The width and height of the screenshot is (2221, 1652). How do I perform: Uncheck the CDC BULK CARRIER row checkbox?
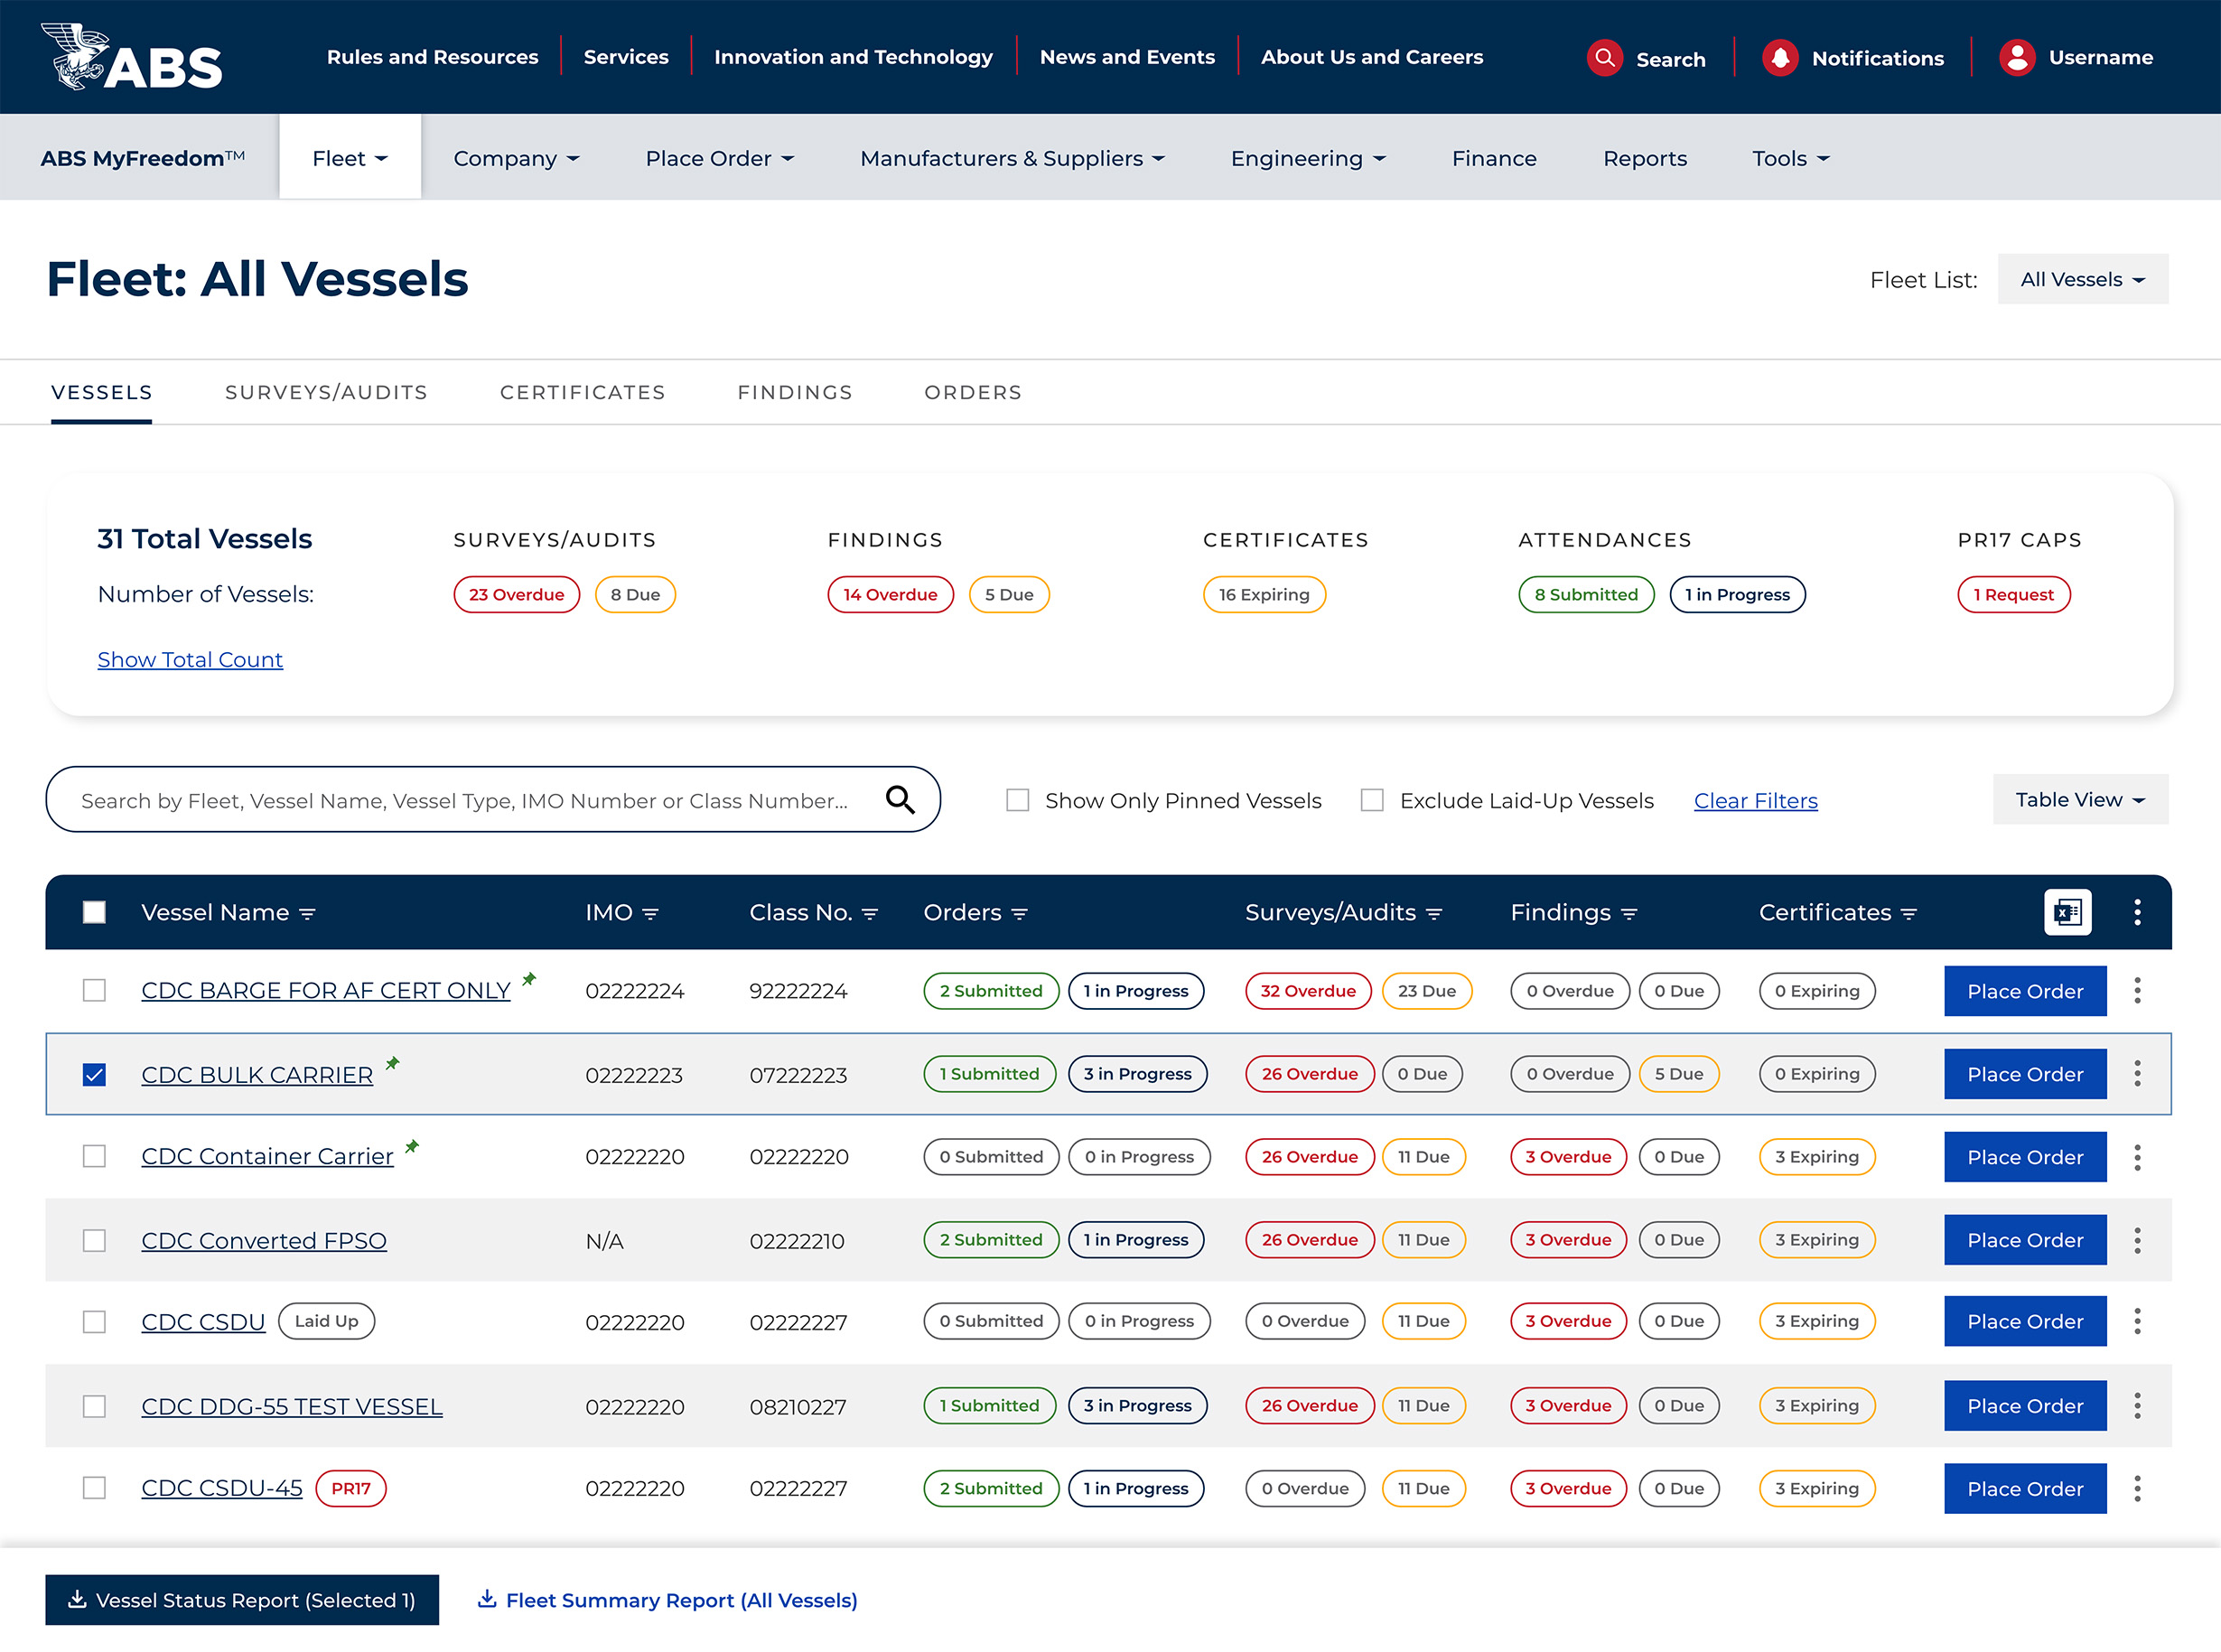click(94, 1074)
